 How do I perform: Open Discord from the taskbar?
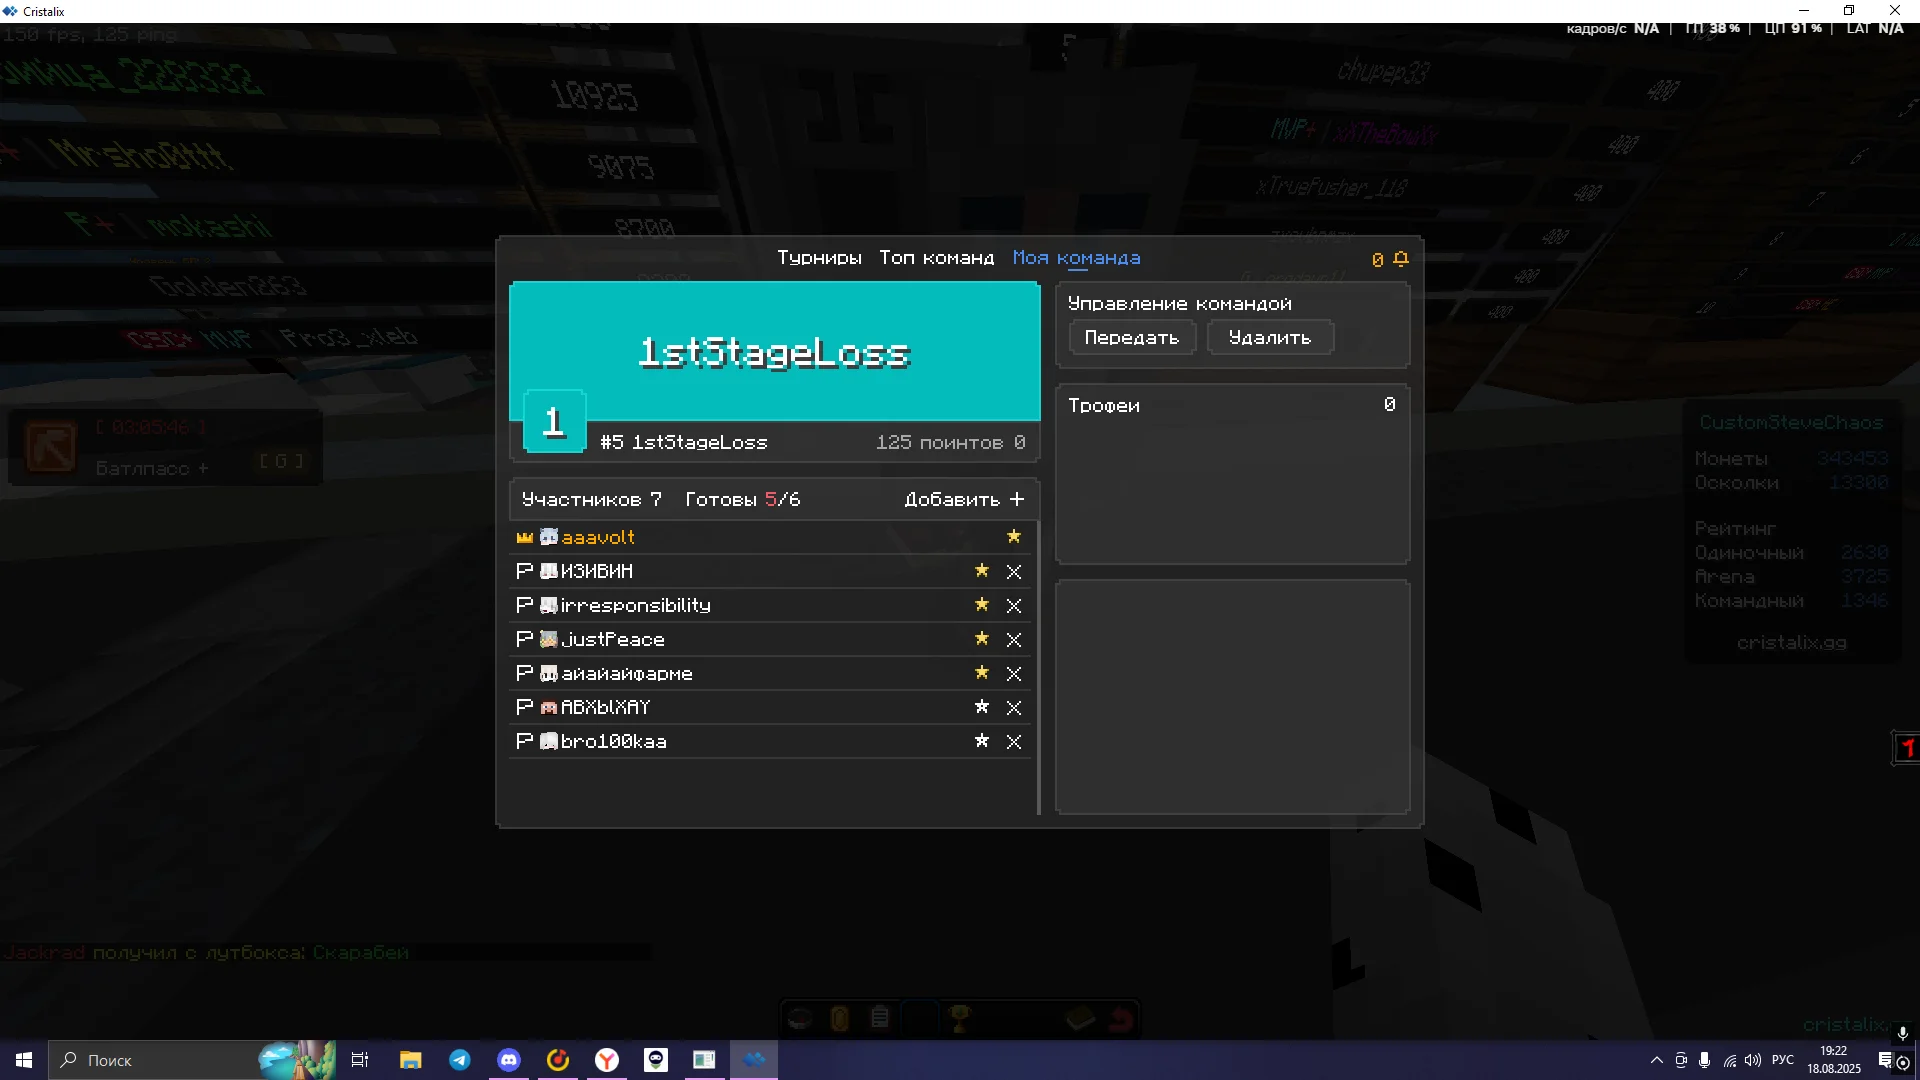(x=509, y=1060)
